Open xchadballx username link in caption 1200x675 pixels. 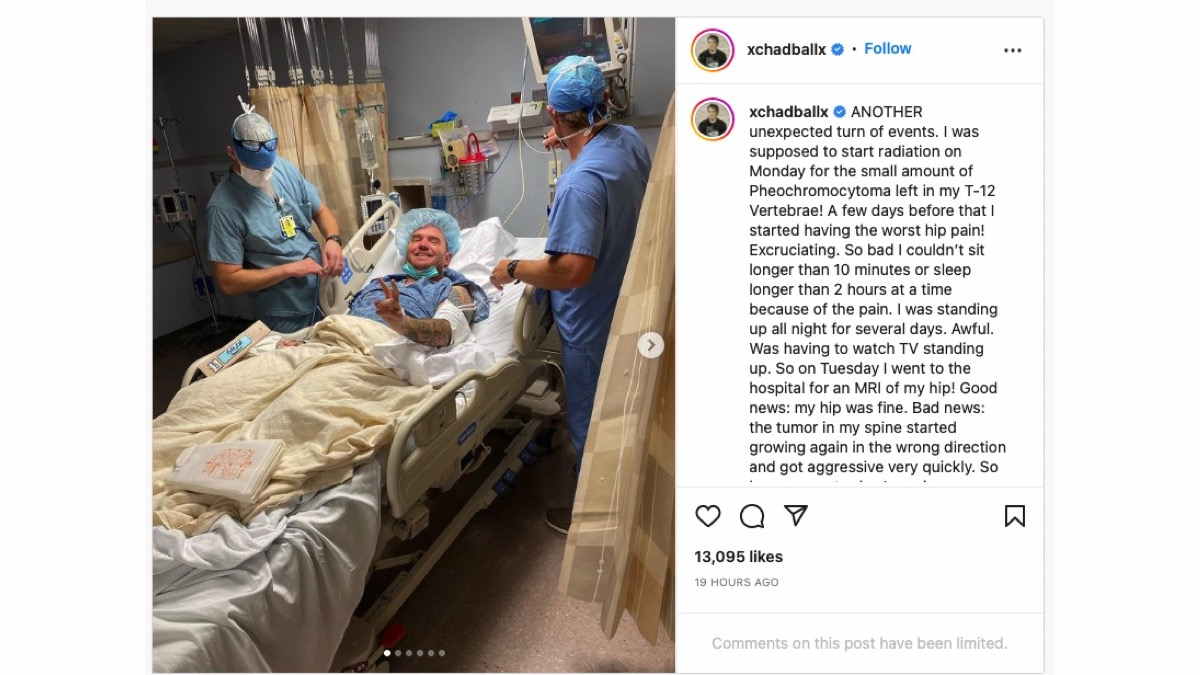coord(788,111)
